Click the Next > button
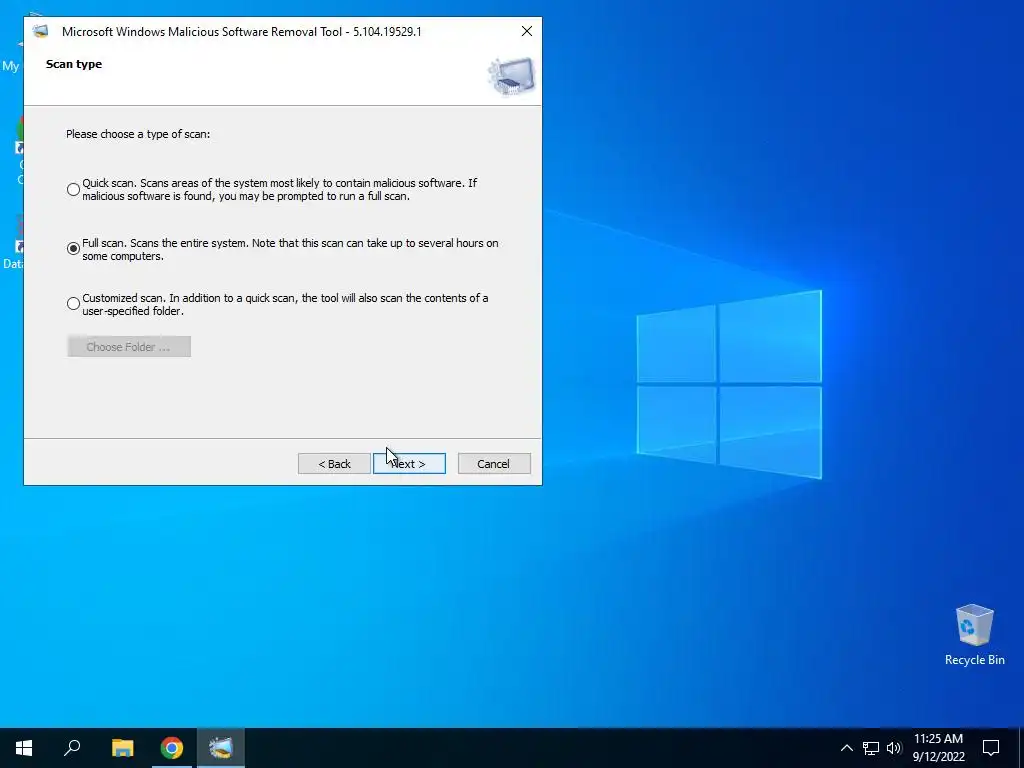This screenshot has height=768, width=1024. coord(409,464)
